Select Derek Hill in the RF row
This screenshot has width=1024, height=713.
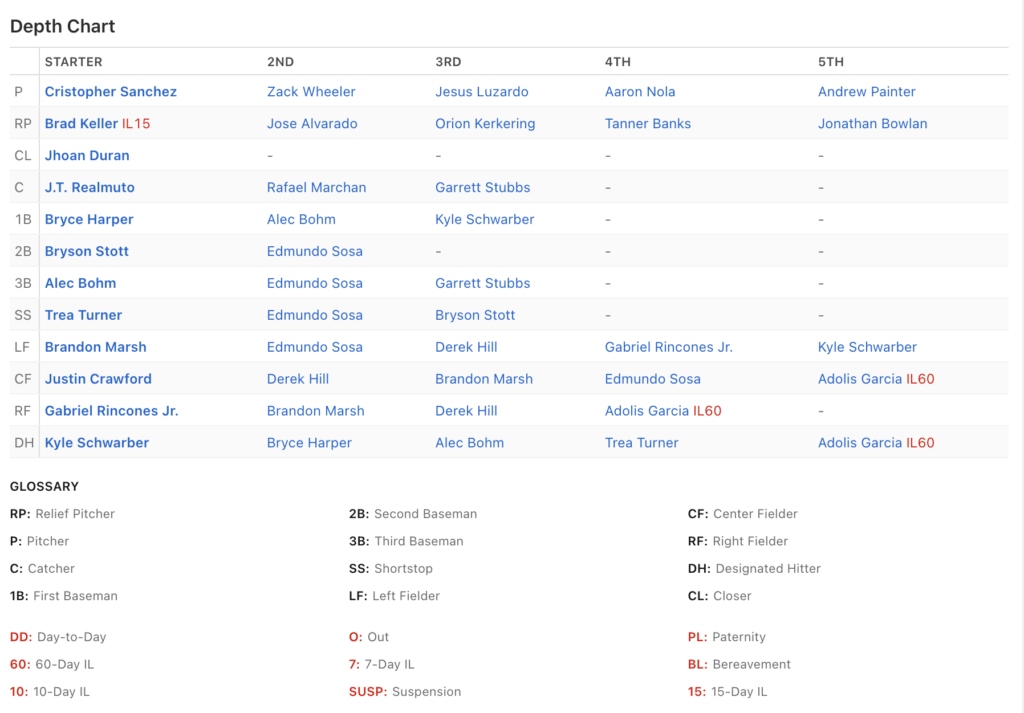pos(466,411)
